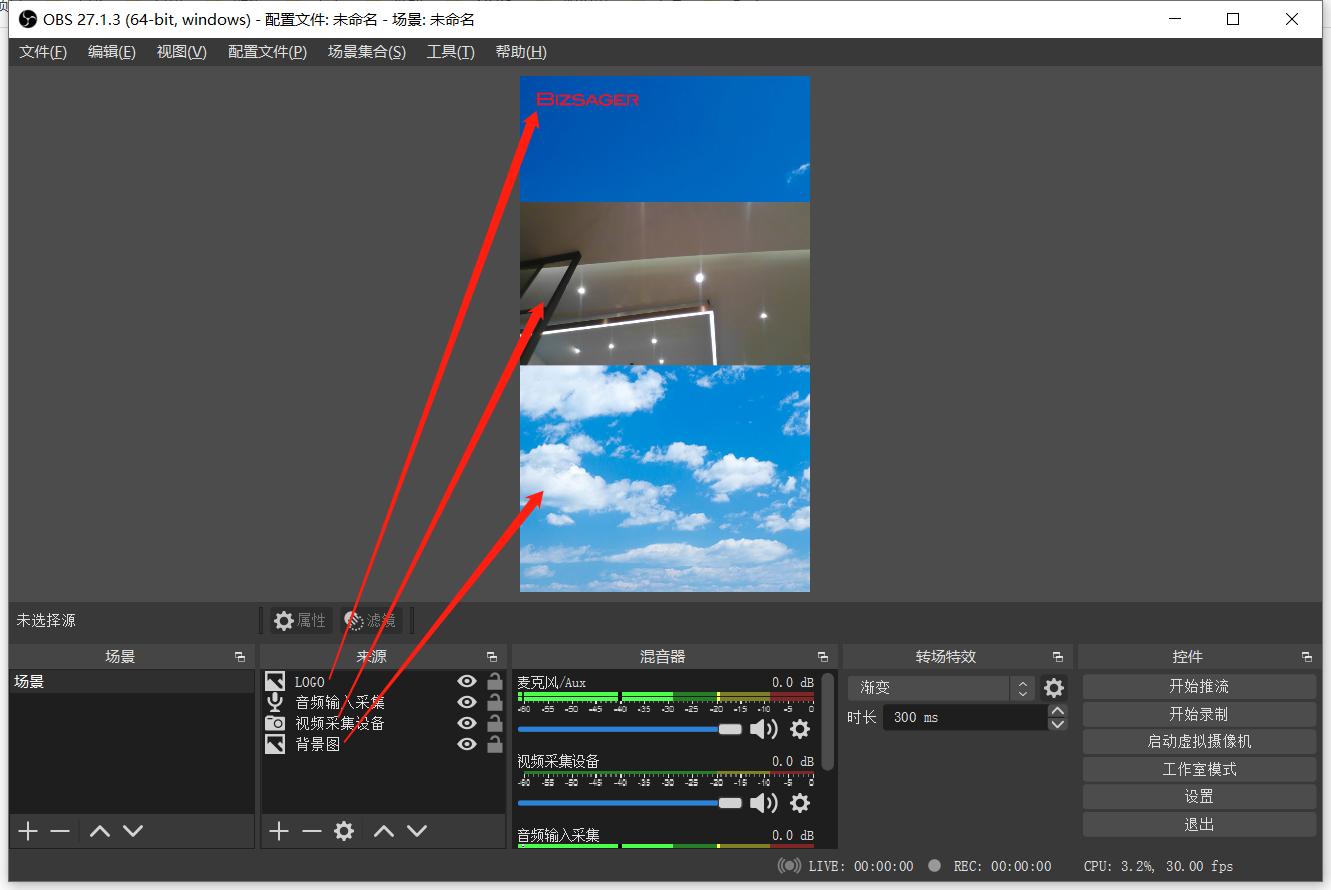Move scene up in the list
Image resolution: width=1331 pixels, height=890 pixels.
pos(100,831)
